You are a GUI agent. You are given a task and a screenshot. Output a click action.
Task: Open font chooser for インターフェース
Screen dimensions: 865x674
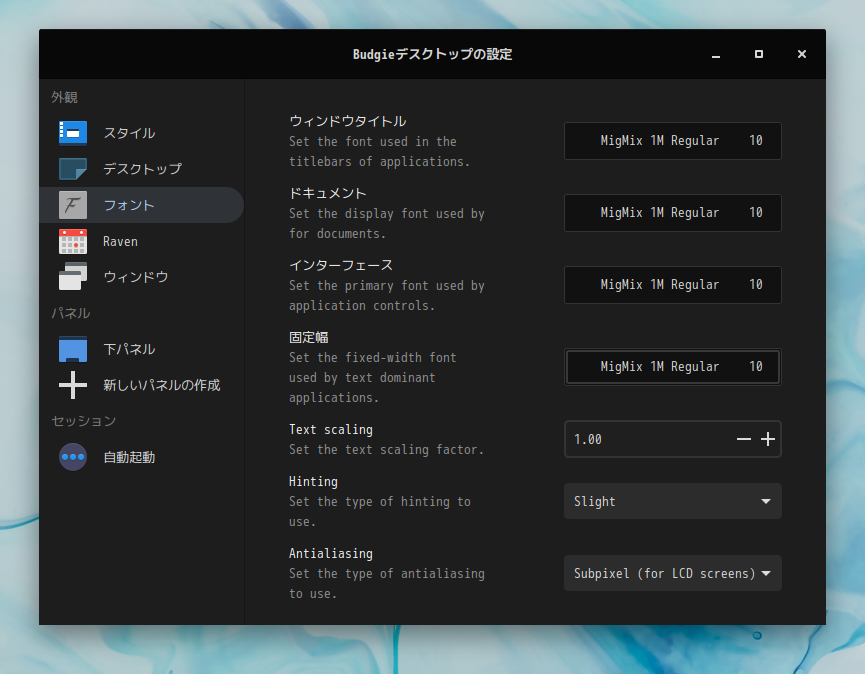(x=672, y=285)
